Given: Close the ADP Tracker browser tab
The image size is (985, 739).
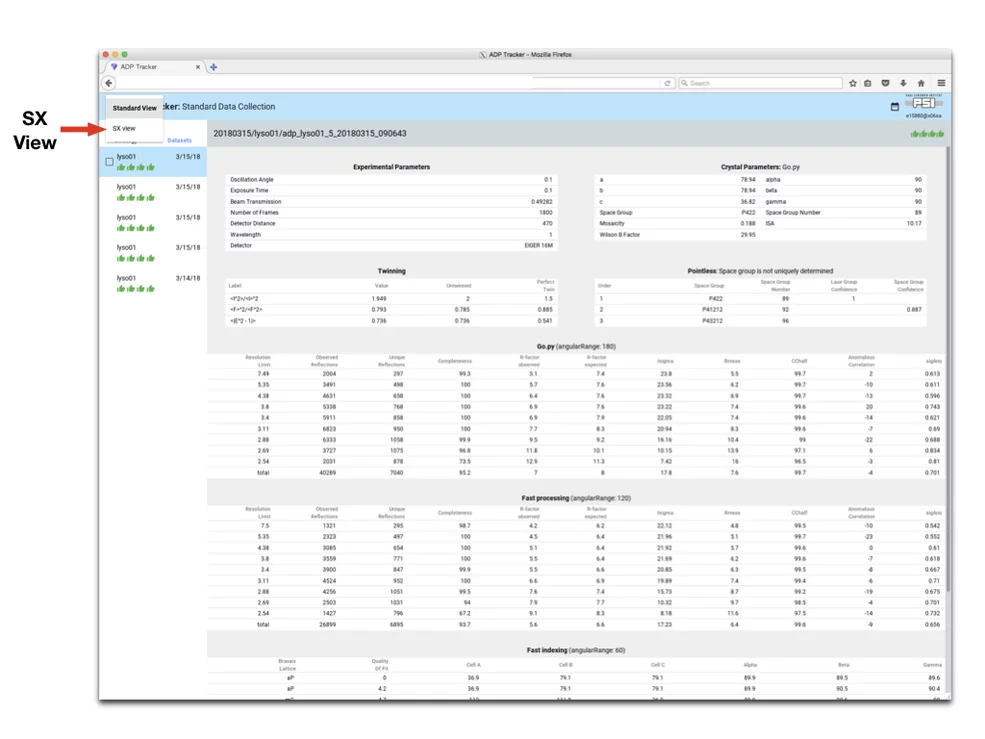Looking at the screenshot, I should (x=198, y=67).
